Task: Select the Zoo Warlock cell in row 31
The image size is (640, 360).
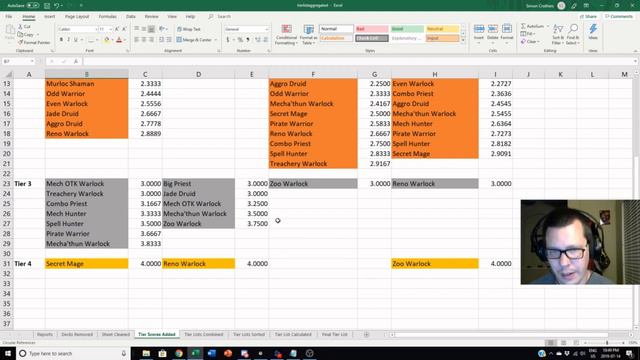Action: [x=435, y=264]
